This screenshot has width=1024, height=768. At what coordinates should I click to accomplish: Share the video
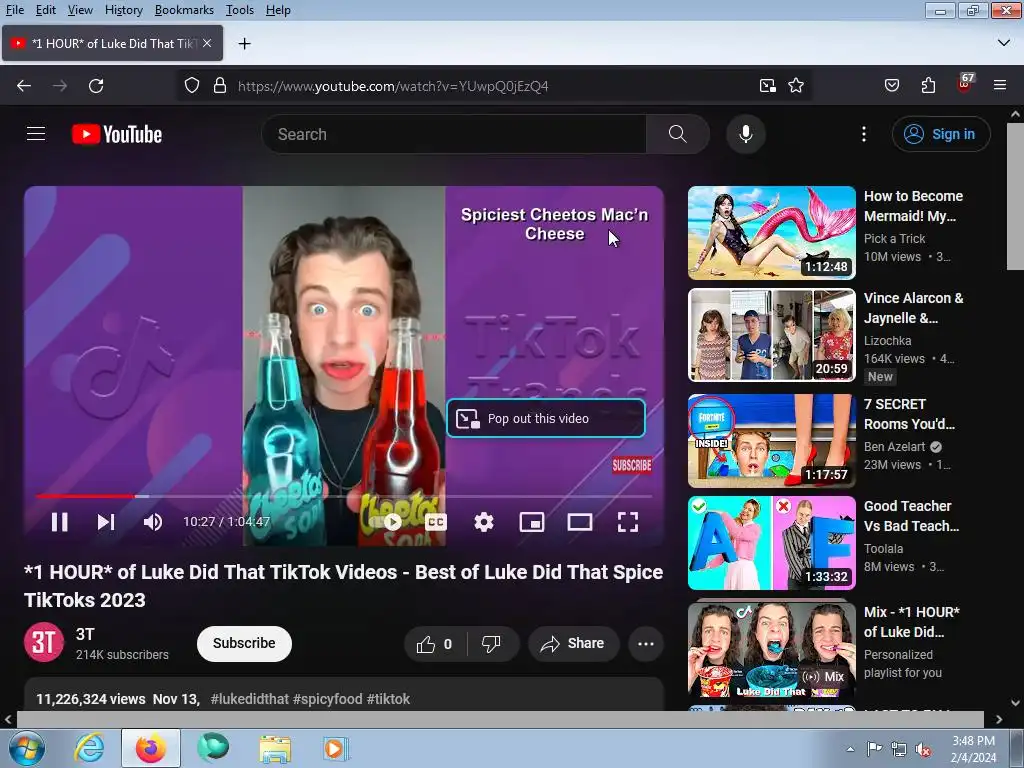point(573,644)
